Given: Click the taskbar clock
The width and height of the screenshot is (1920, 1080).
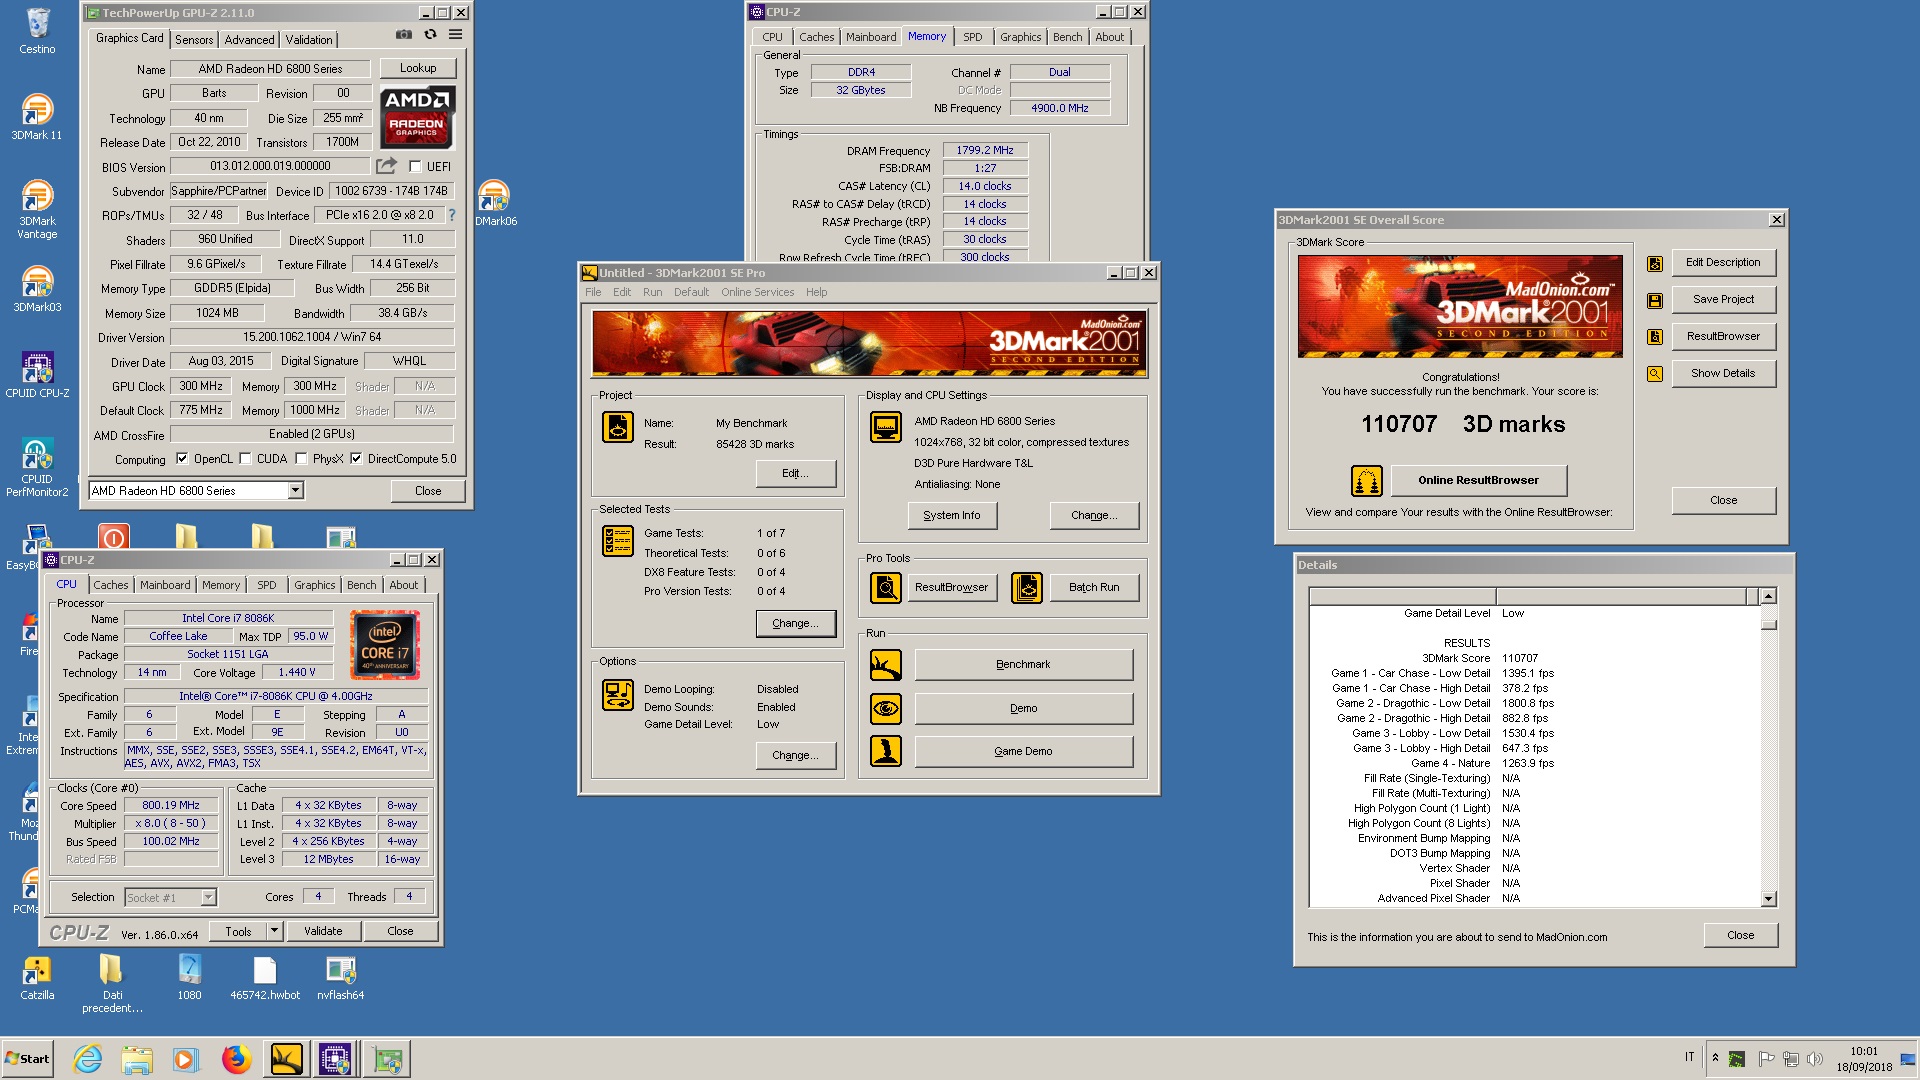Looking at the screenshot, I should [x=1864, y=1059].
